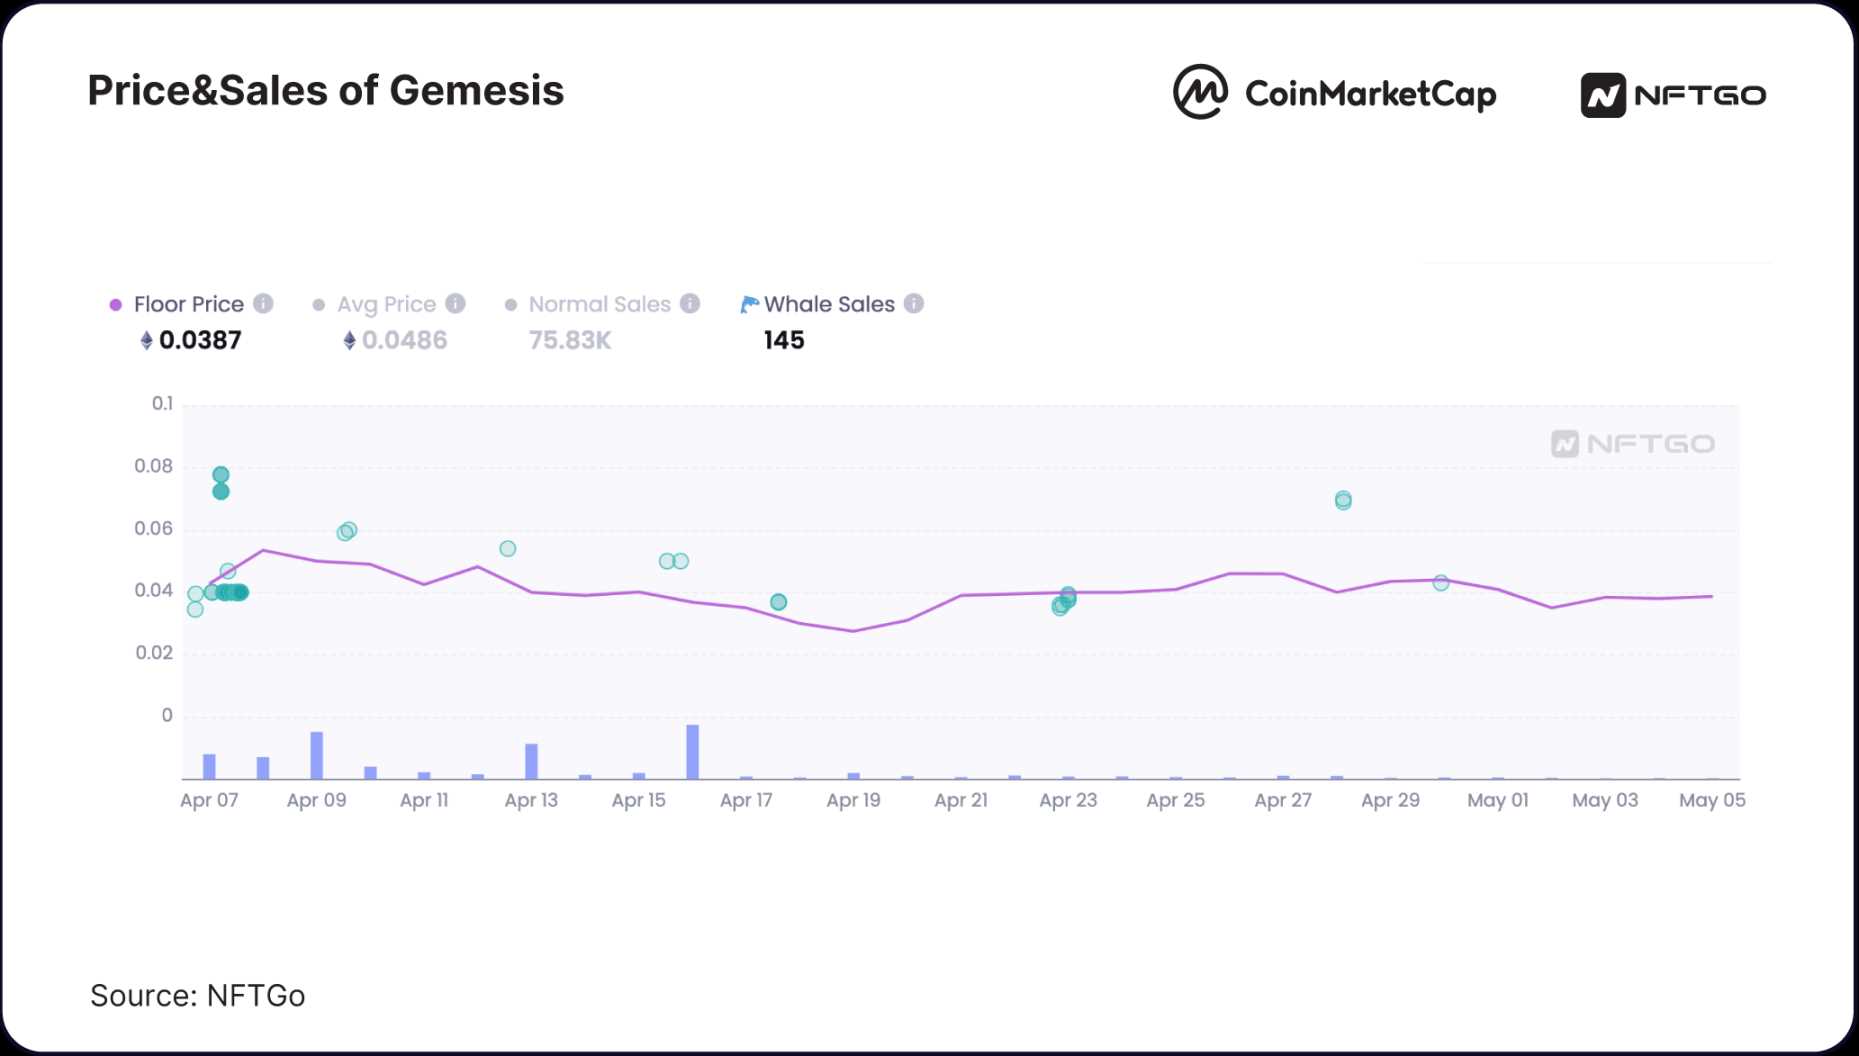
Task: Click the CoinMarketCap text link
Action: 1370,94
